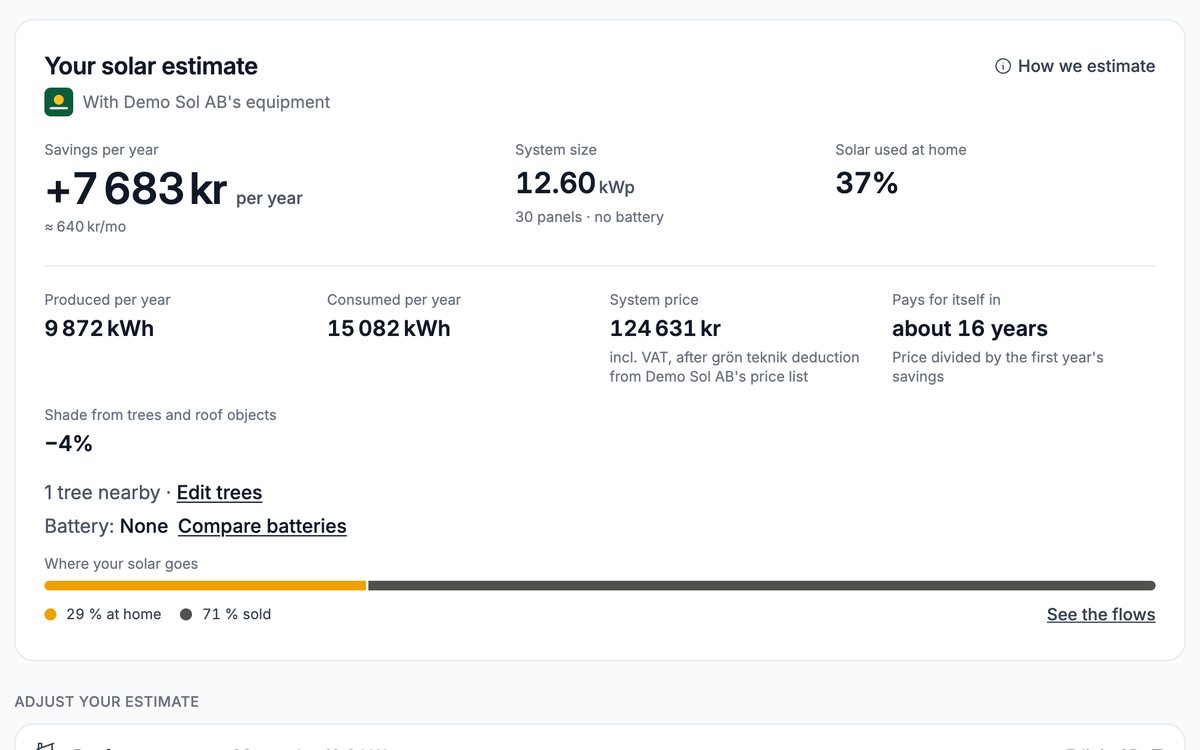Click the See the flows link
The image size is (1200, 750).
pos(1101,614)
